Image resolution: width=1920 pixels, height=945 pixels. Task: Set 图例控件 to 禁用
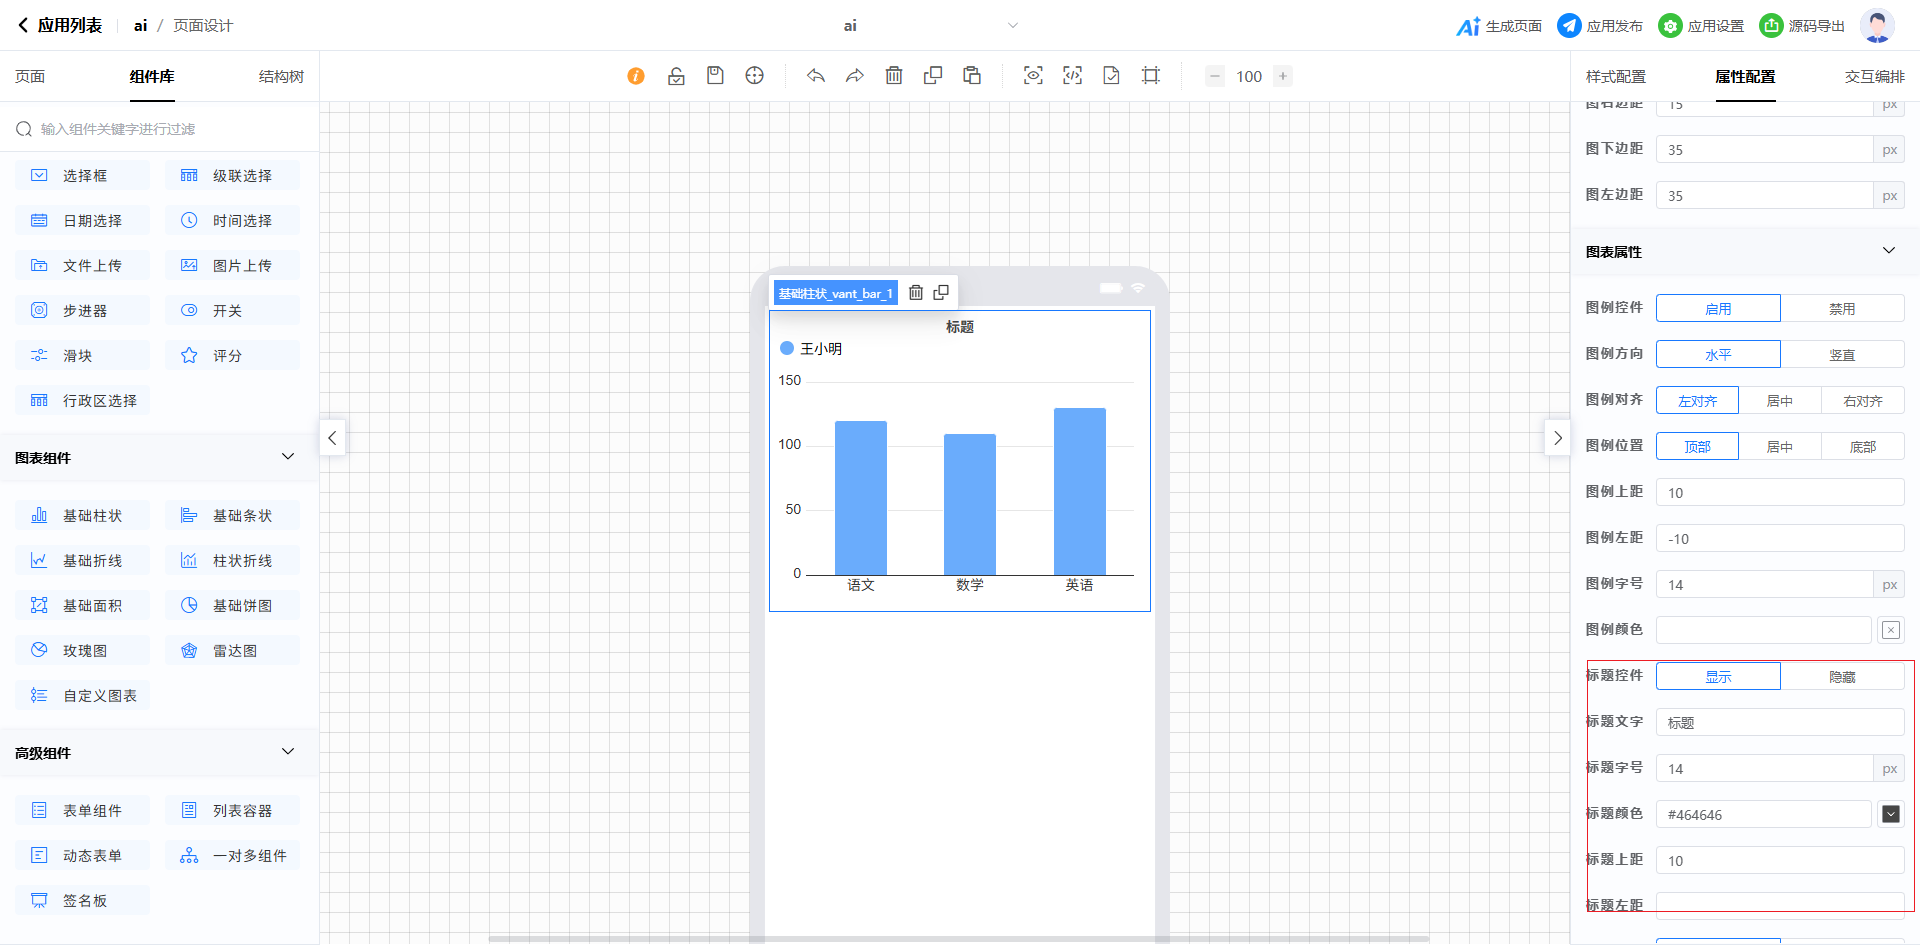point(1841,309)
